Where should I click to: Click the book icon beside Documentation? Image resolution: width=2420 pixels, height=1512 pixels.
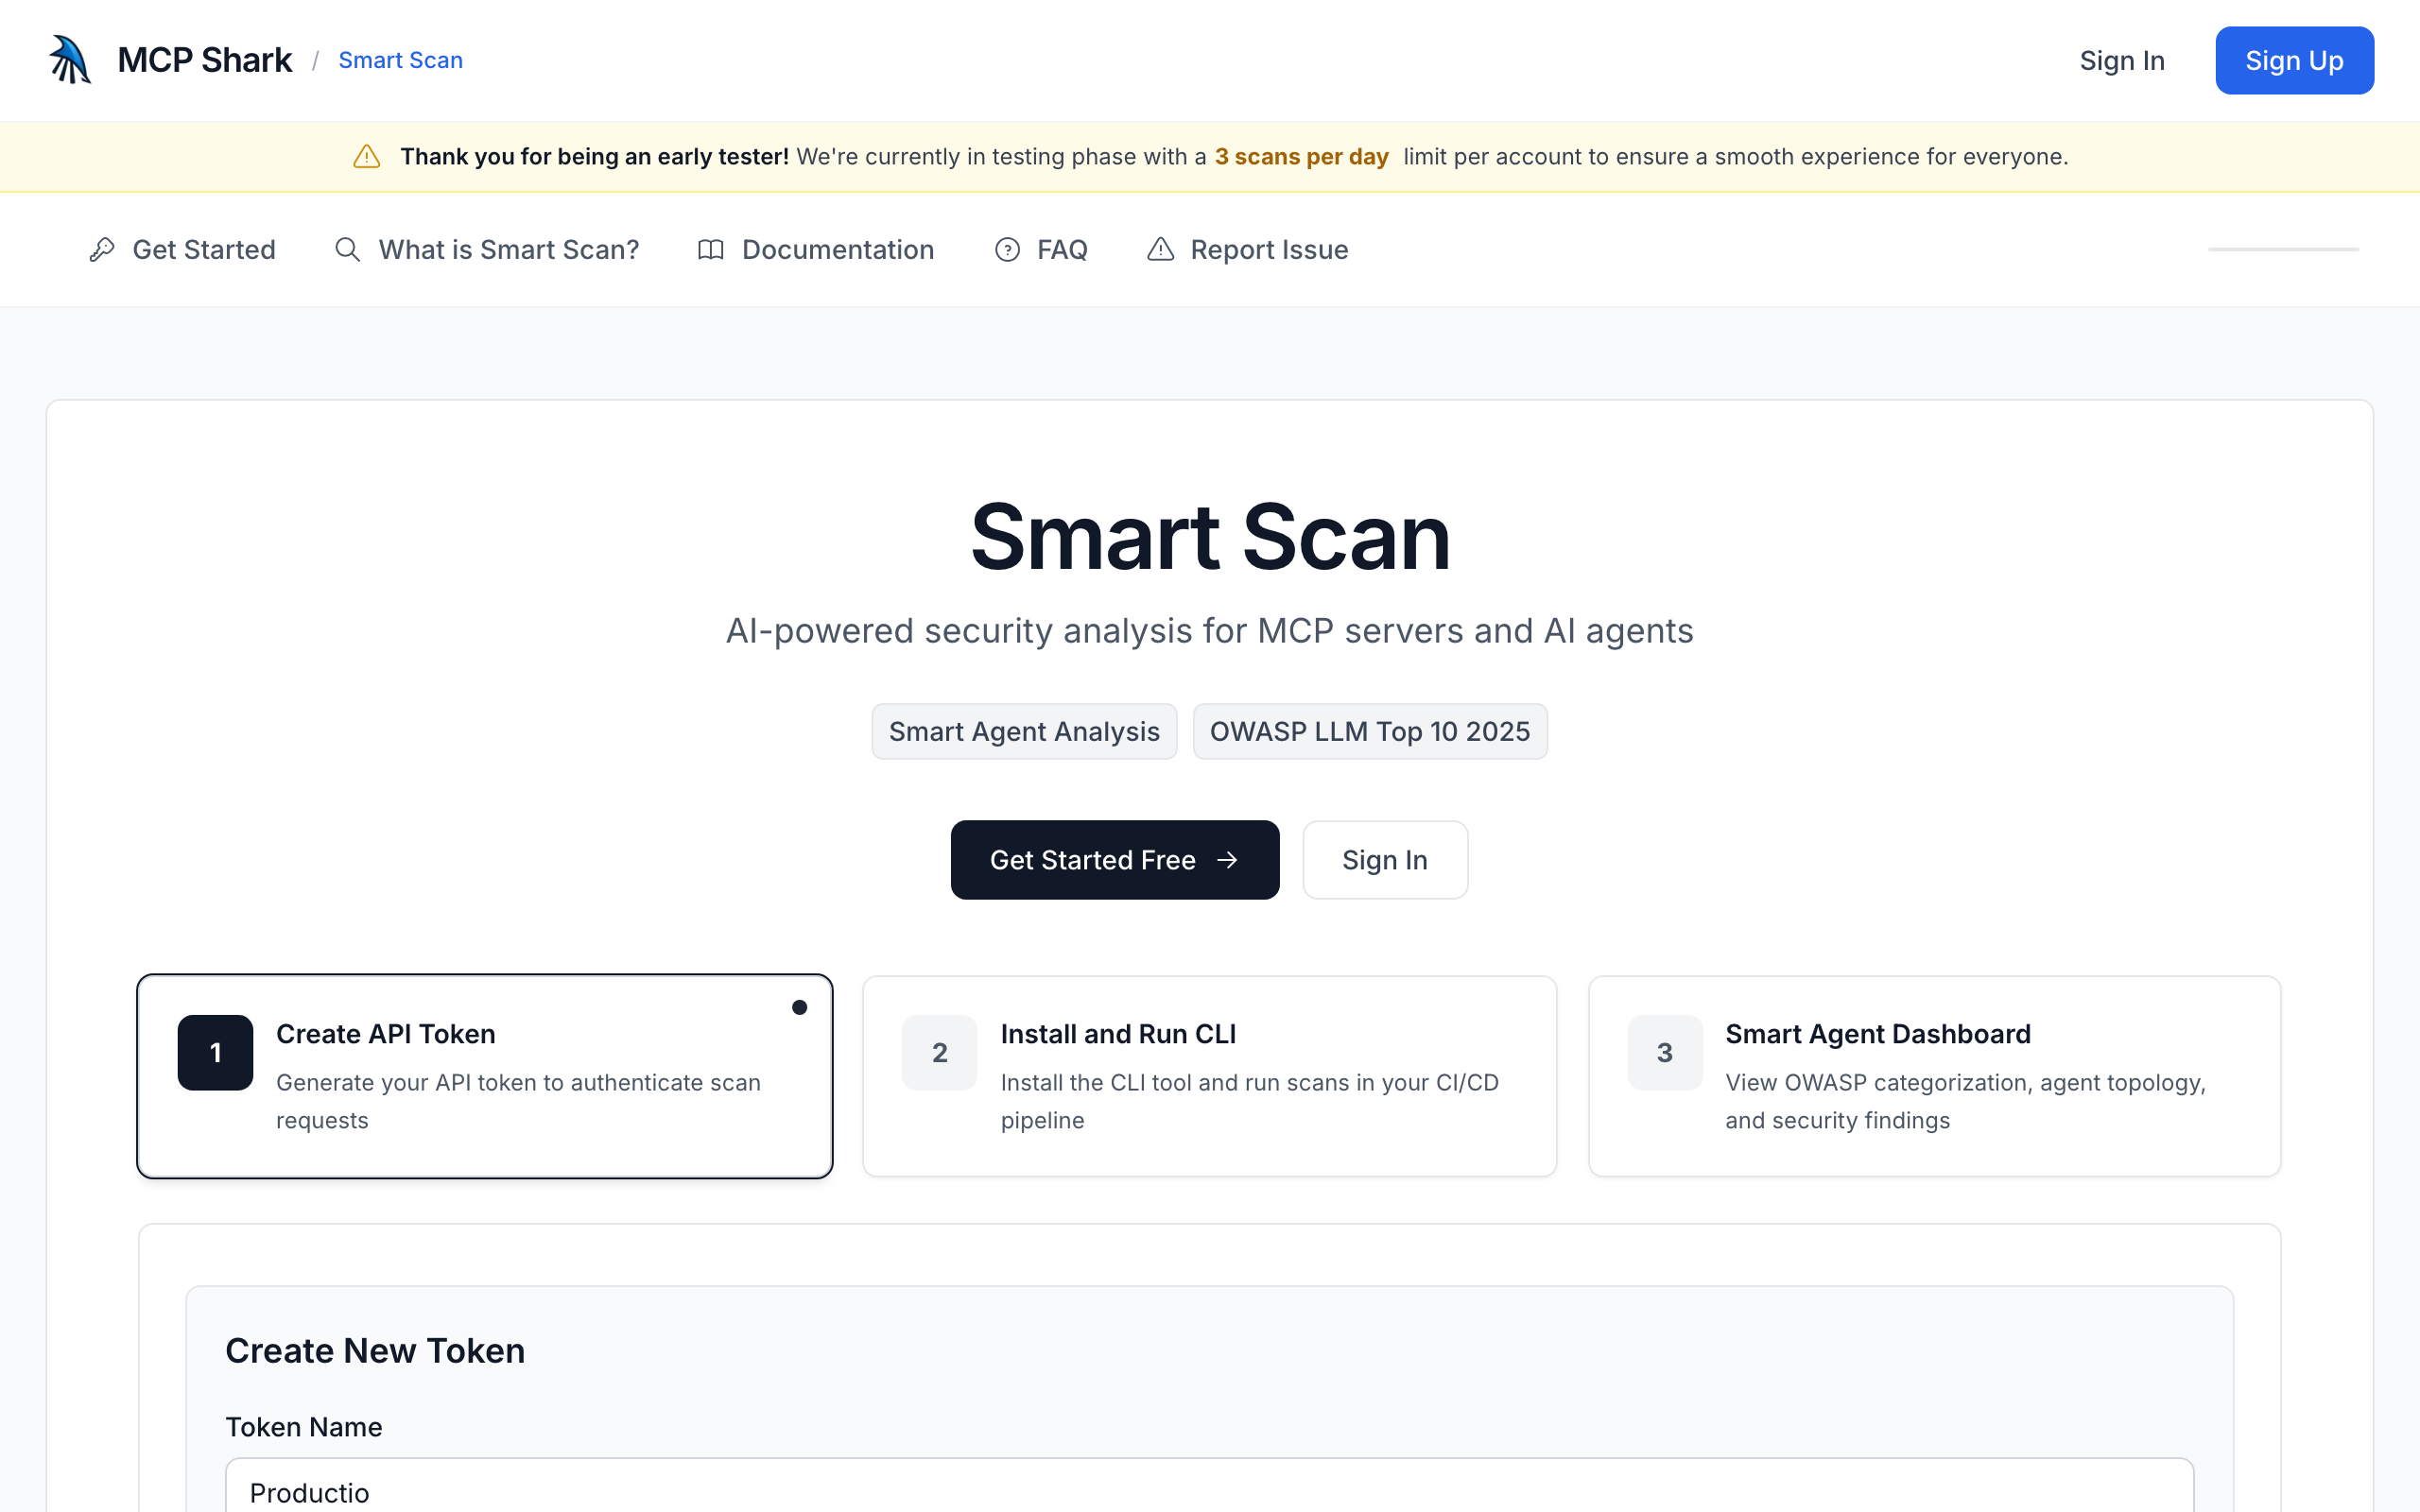coord(710,249)
